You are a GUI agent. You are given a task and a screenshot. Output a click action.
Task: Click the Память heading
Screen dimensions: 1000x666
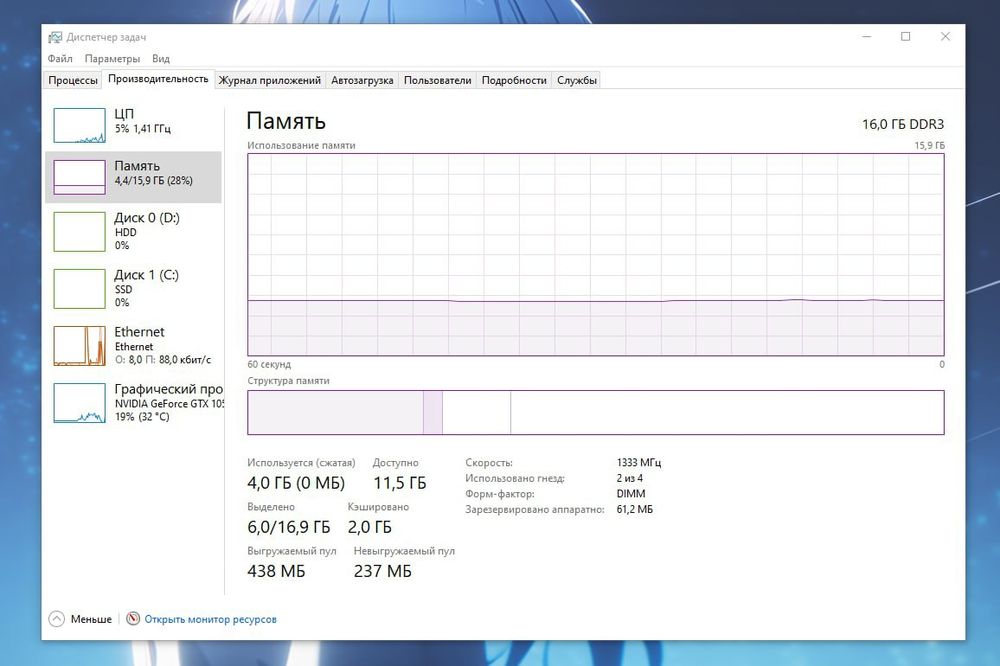pyautogui.click(x=286, y=121)
